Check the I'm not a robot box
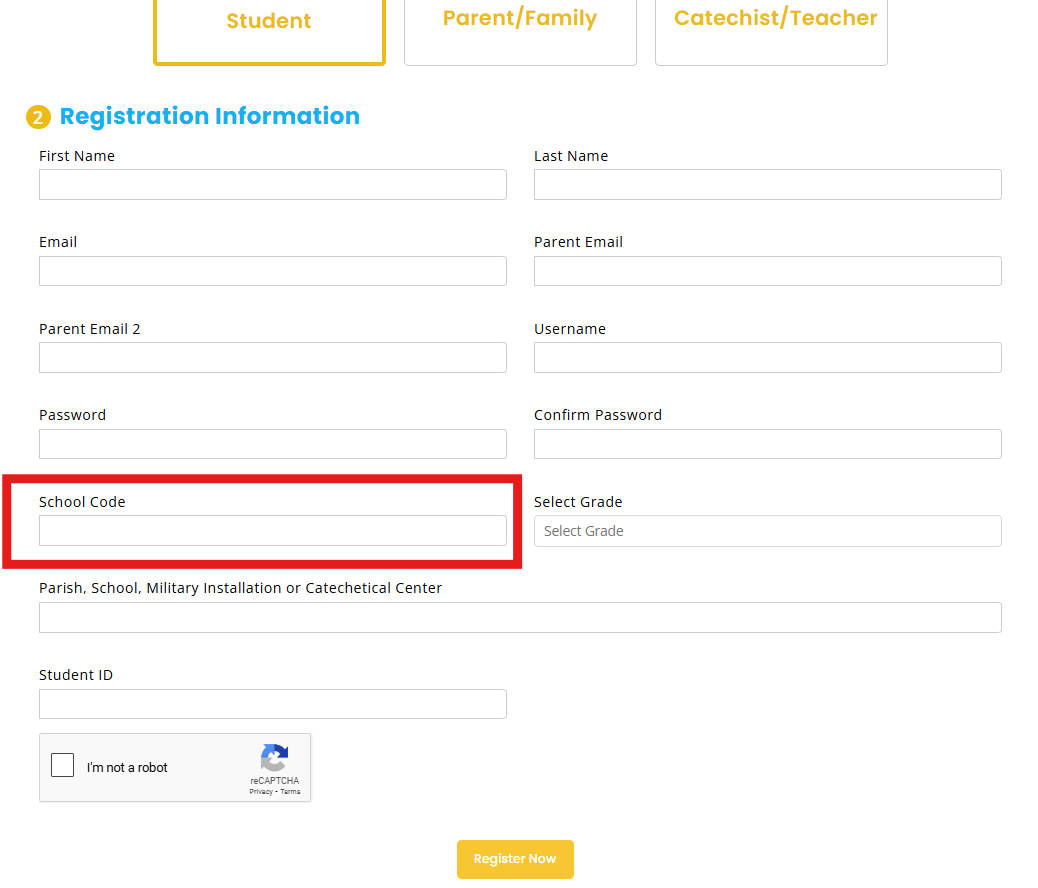 pyautogui.click(x=63, y=766)
